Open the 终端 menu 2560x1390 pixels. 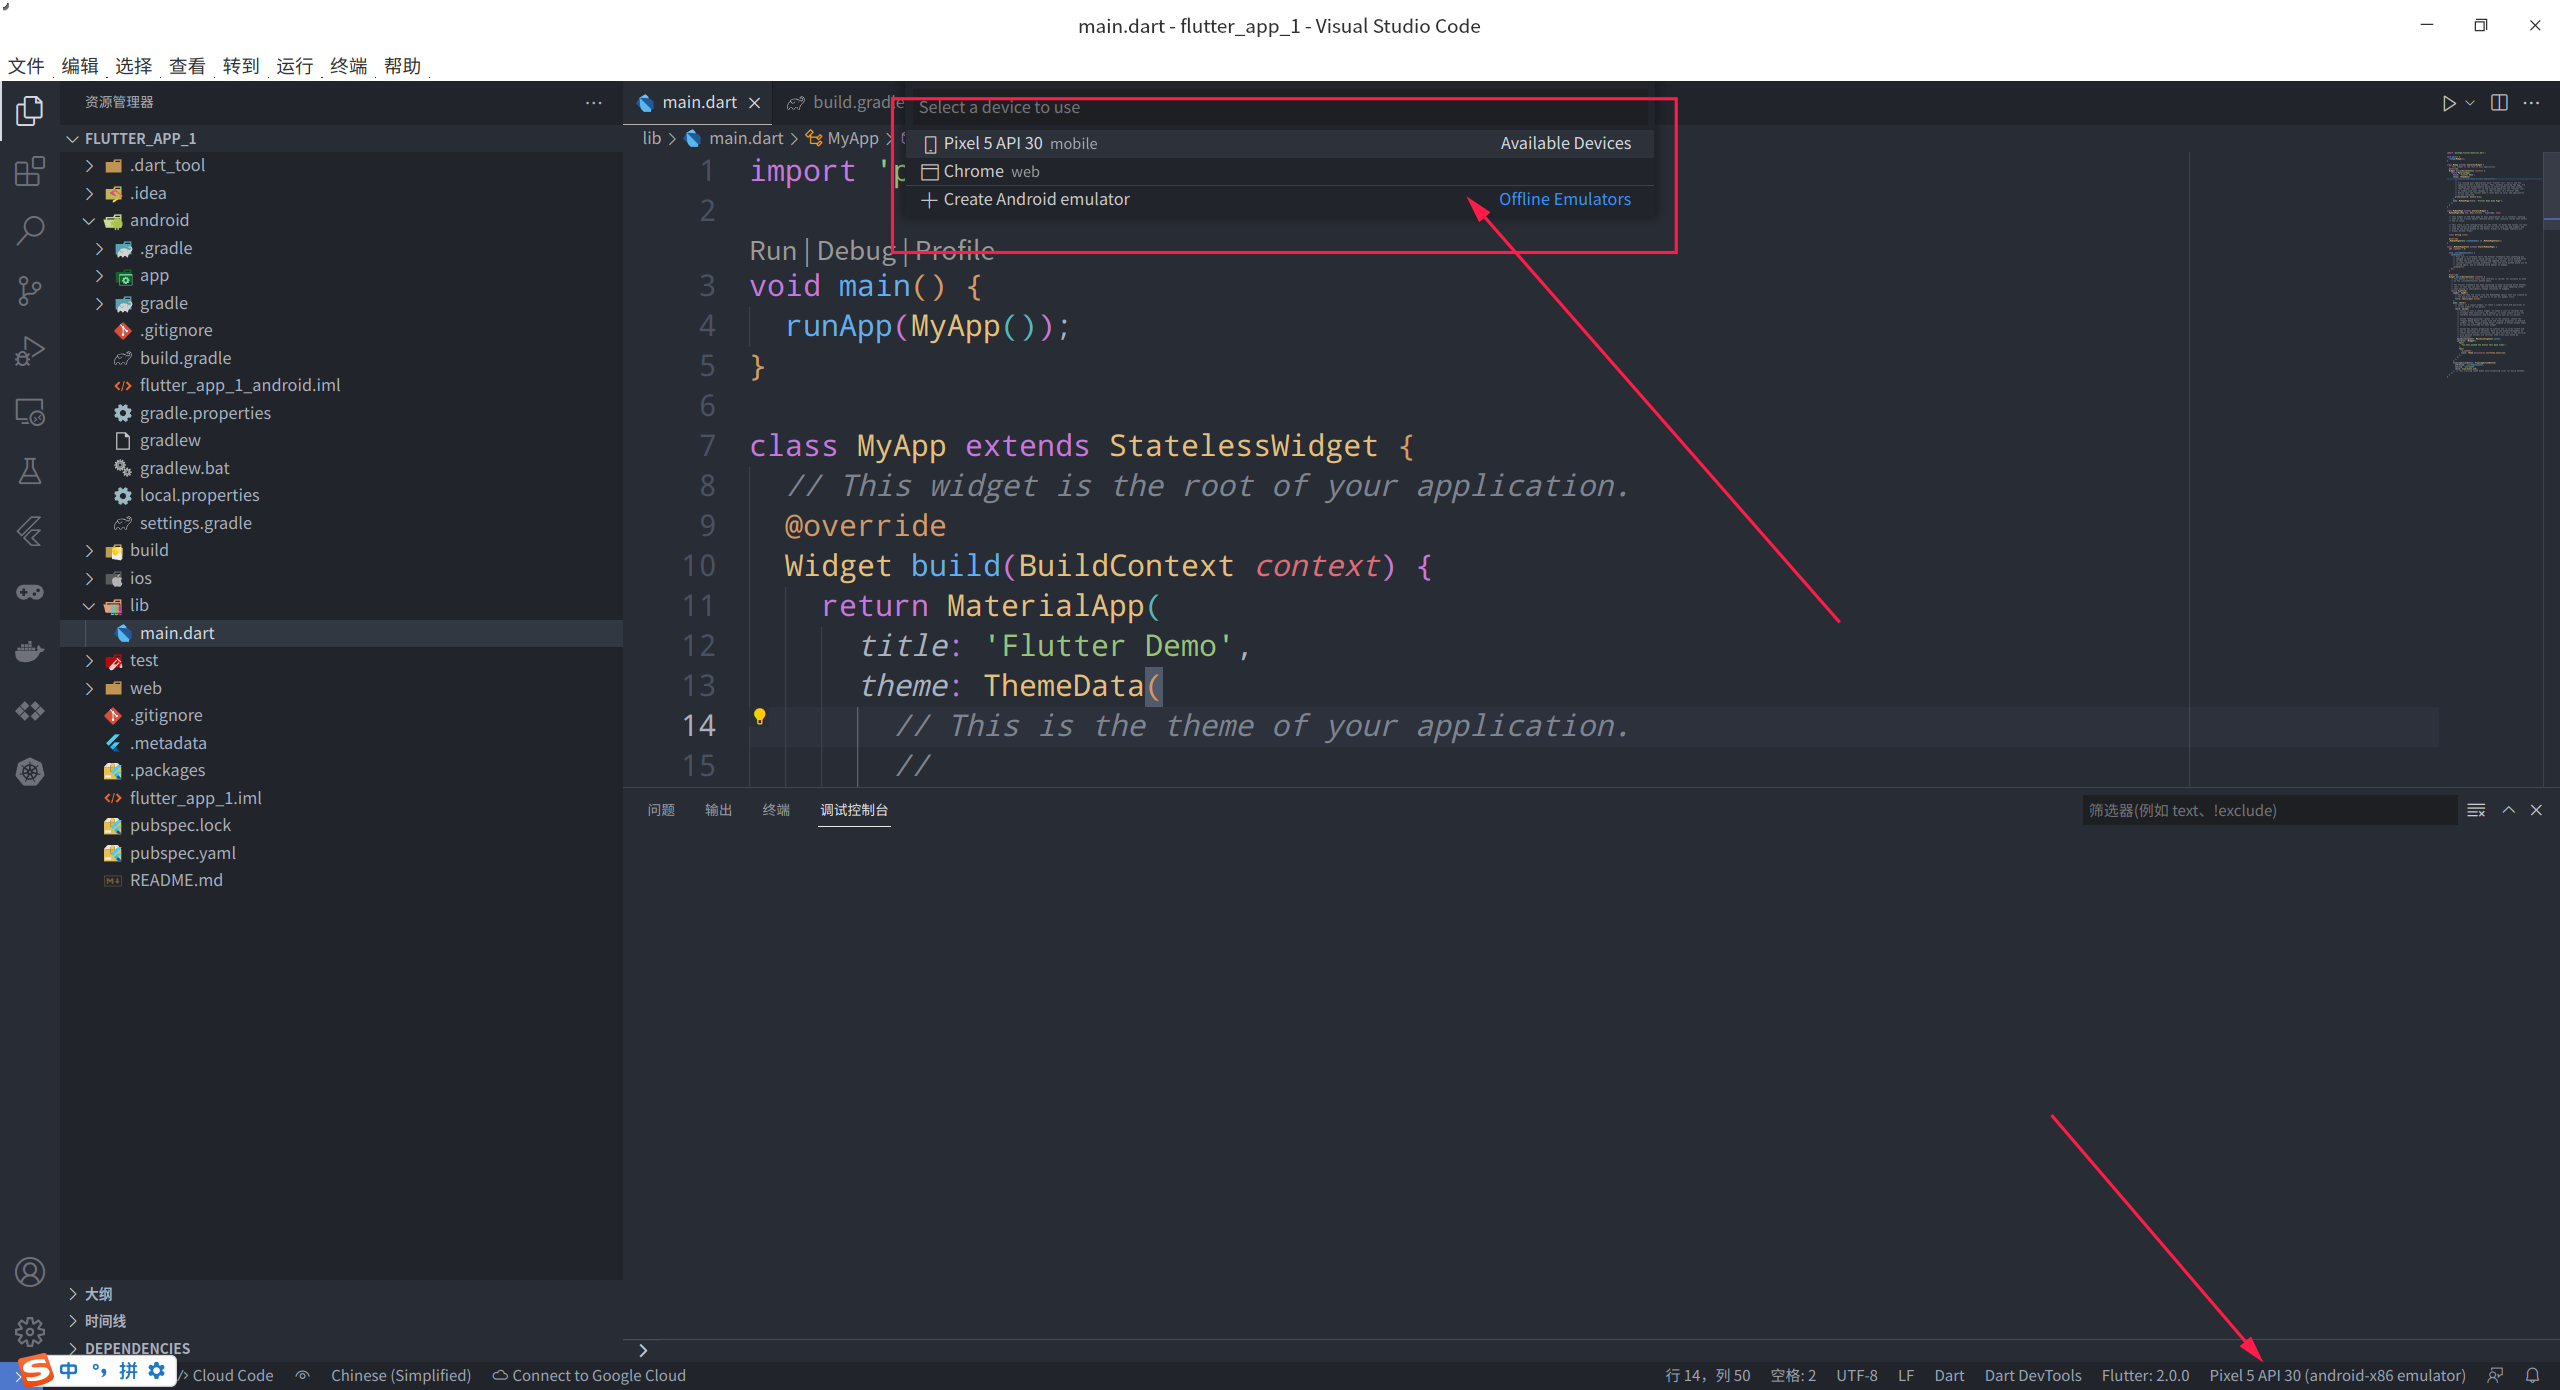[x=349, y=66]
